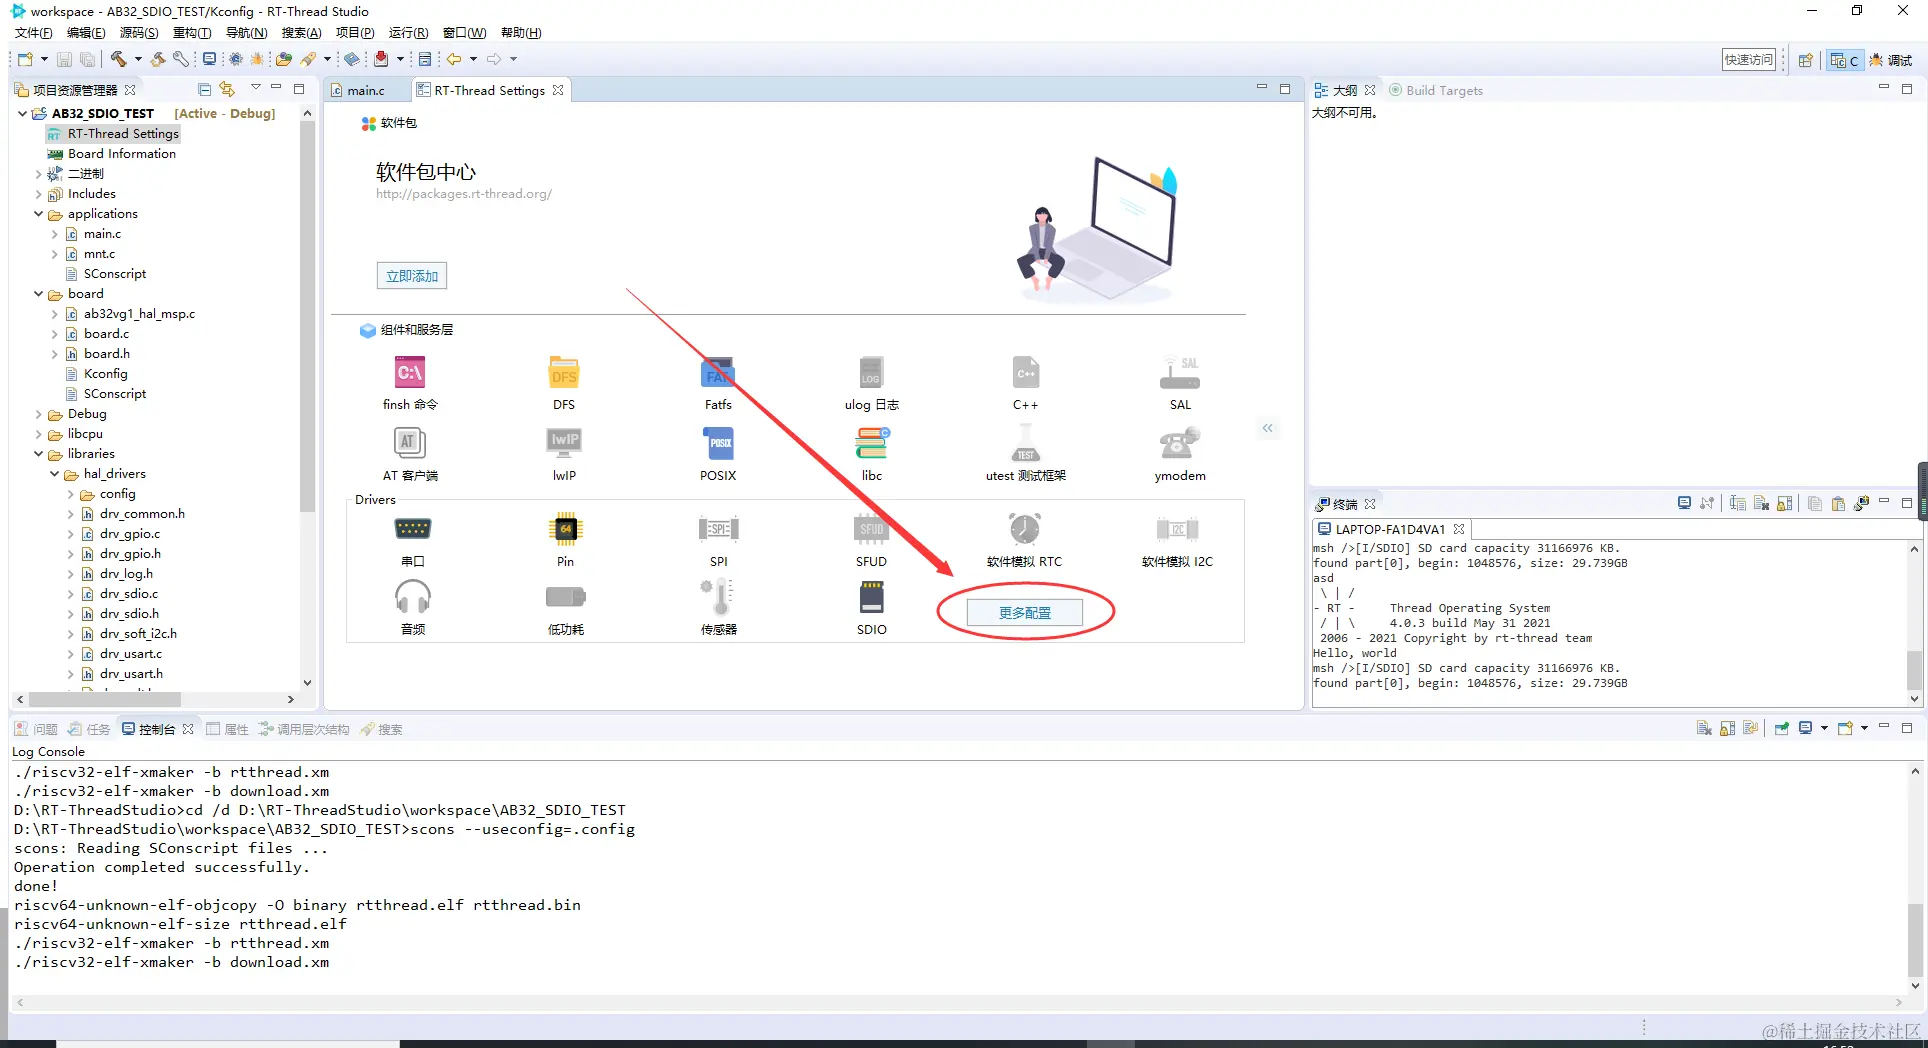Expand the Debug folder
This screenshot has height=1048, width=1928.
(x=39, y=413)
